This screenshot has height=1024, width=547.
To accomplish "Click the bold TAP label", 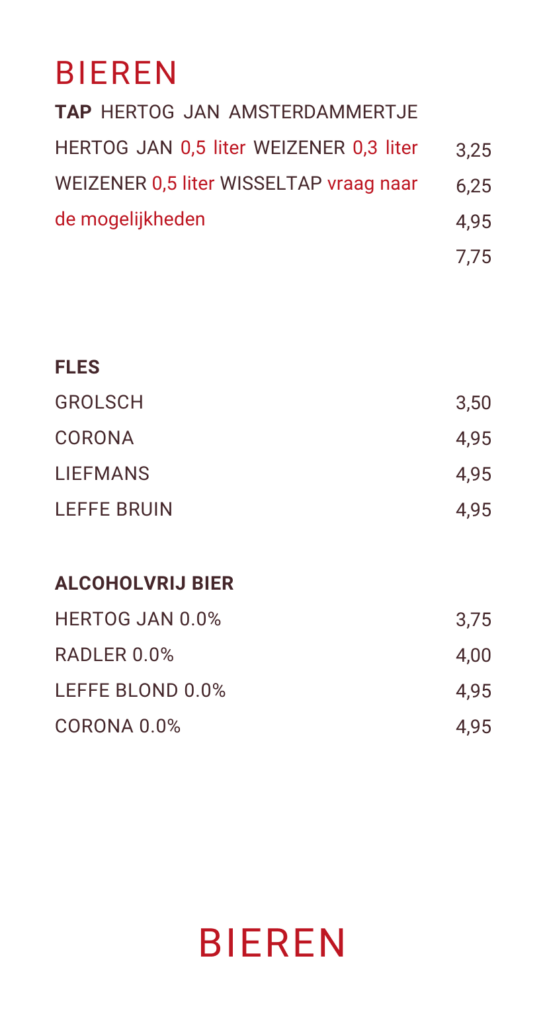I will tap(74, 112).
